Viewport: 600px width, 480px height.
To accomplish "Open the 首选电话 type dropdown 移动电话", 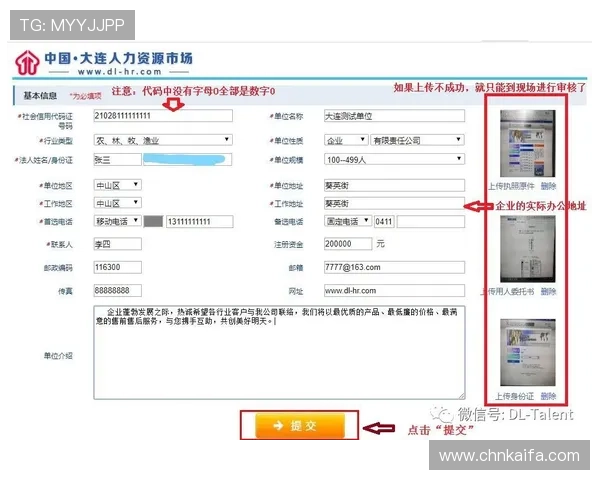I will click(x=117, y=221).
